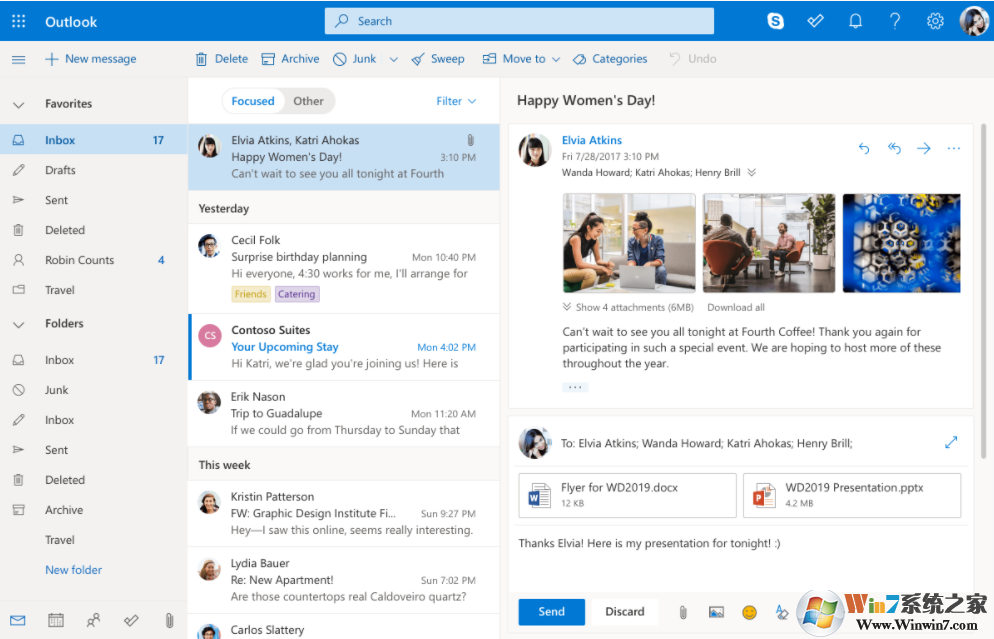
Task: Forward the Happy Women's Day email
Action: (924, 148)
